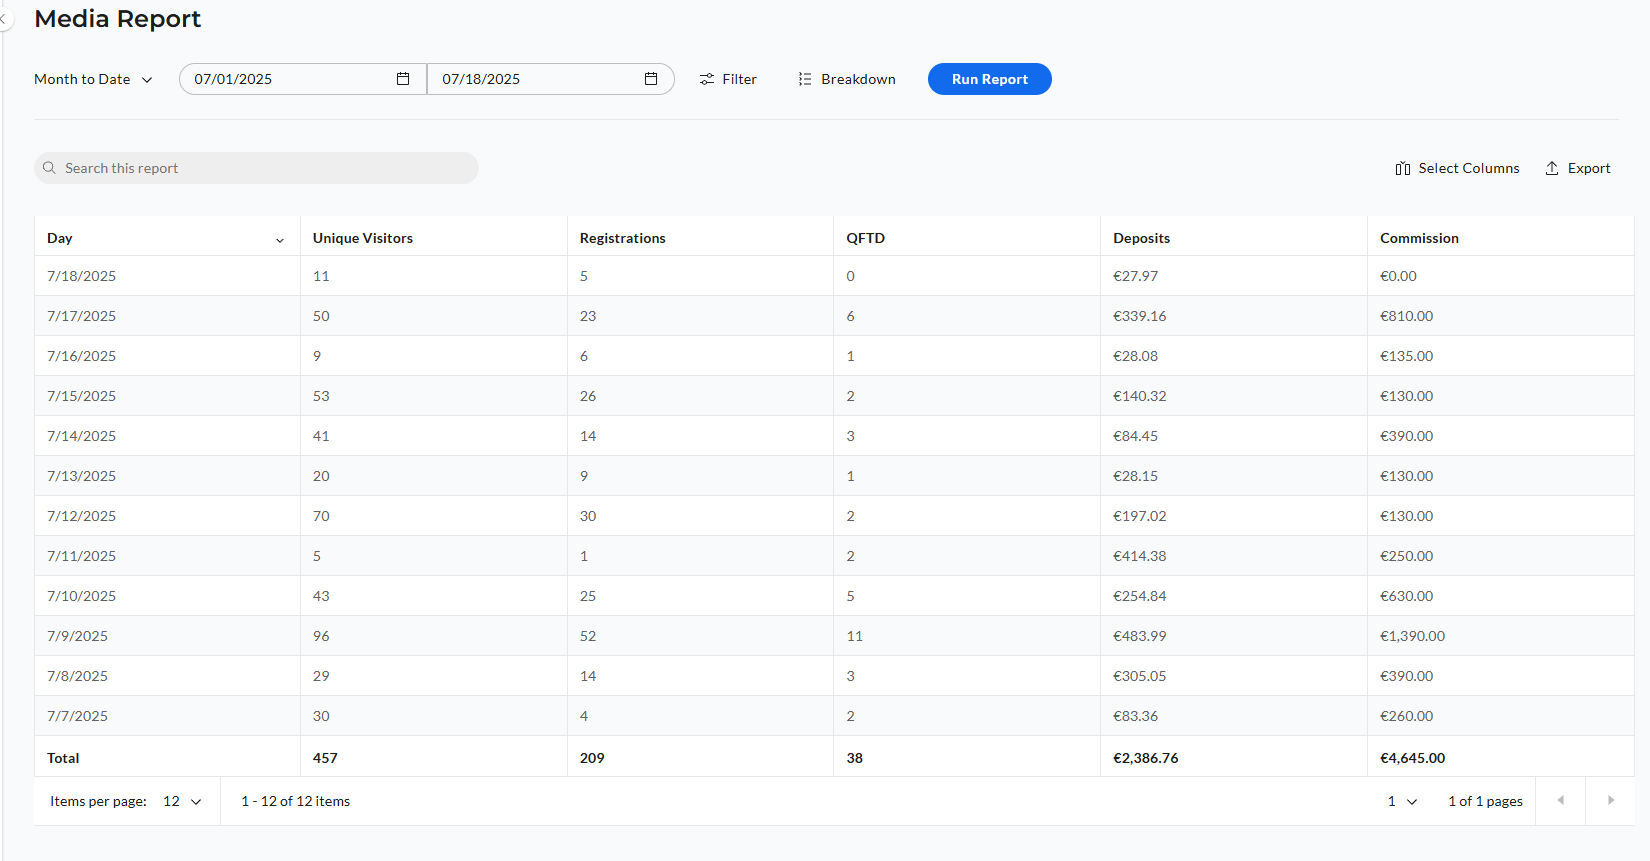Click the Total row label

point(63,758)
